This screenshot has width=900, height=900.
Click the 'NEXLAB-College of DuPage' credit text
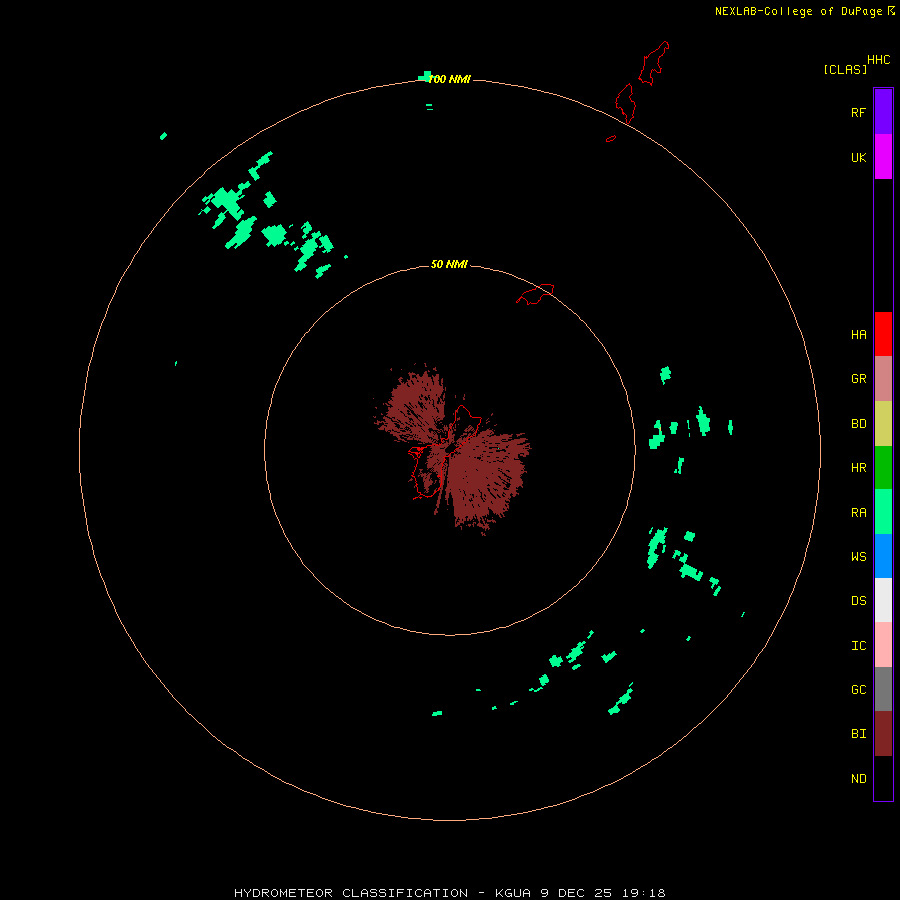pyautogui.click(x=798, y=11)
